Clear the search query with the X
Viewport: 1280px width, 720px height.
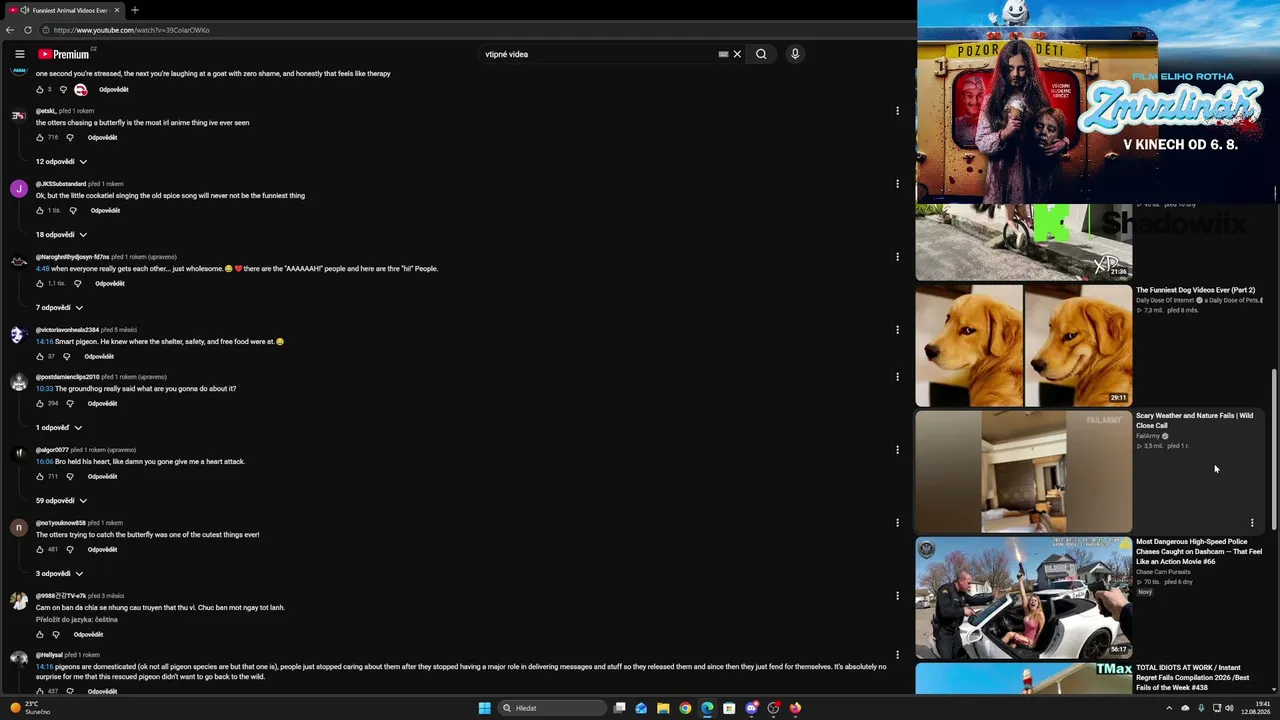[737, 54]
